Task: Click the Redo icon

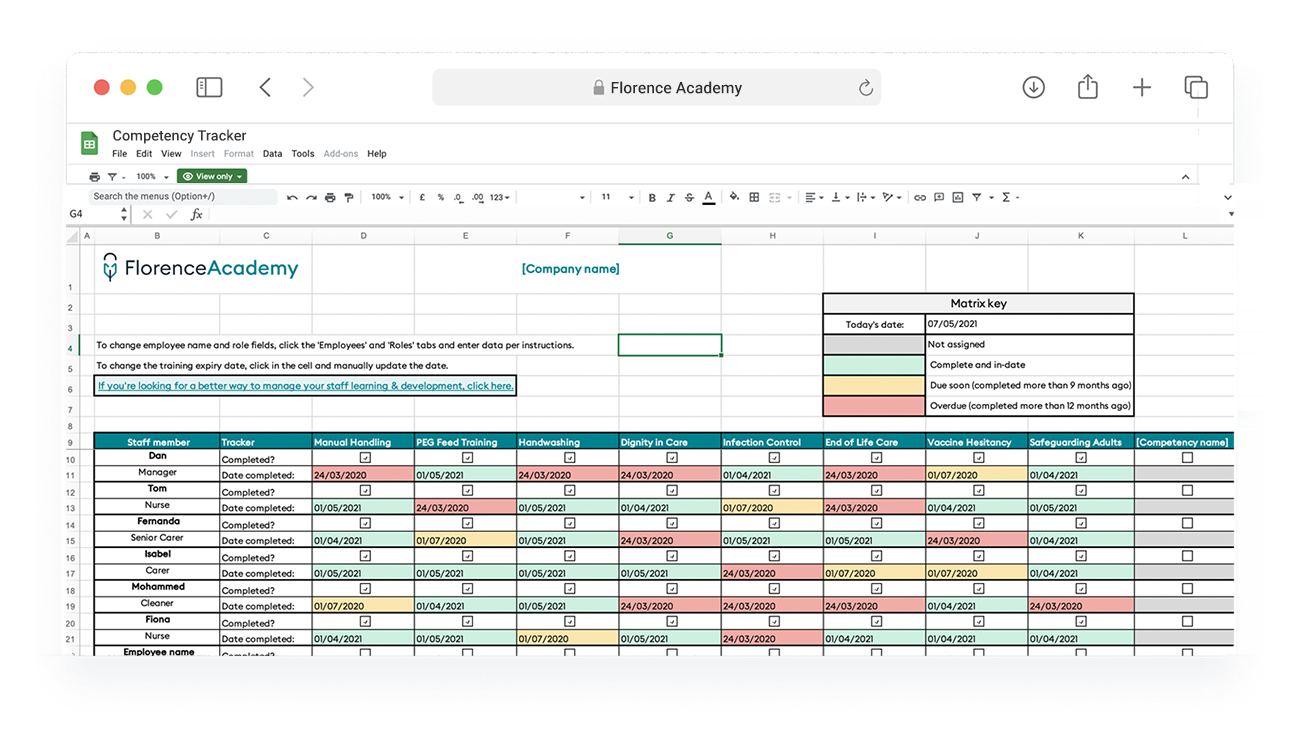Action: (311, 197)
